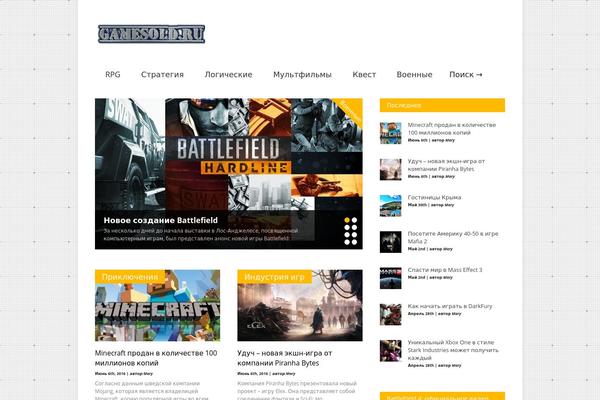
Task: Open the Mafia 2 article thumbnail
Action: point(391,242)
